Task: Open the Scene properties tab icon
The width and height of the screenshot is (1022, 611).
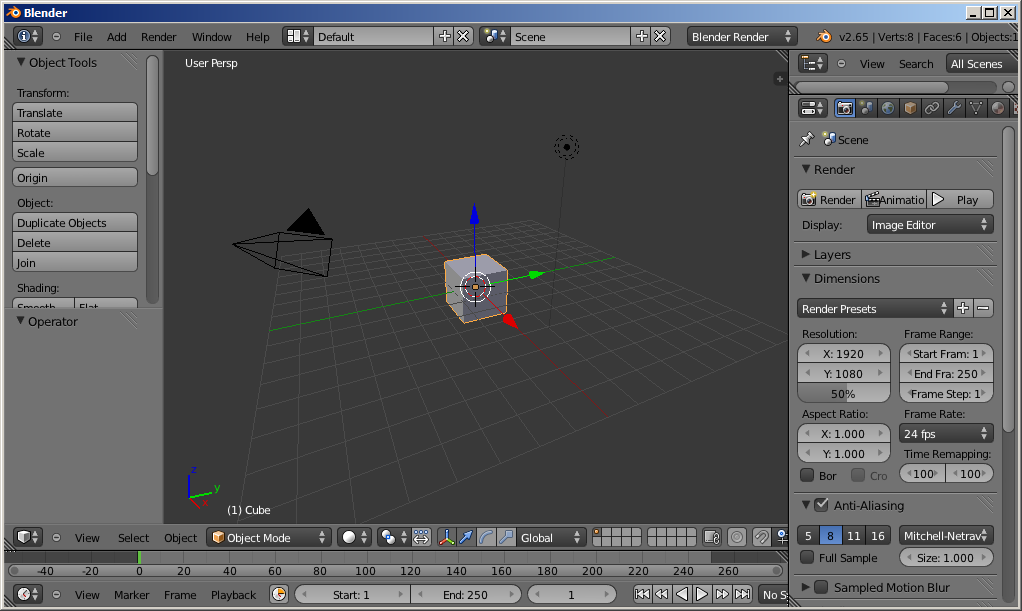Action: 866,108
